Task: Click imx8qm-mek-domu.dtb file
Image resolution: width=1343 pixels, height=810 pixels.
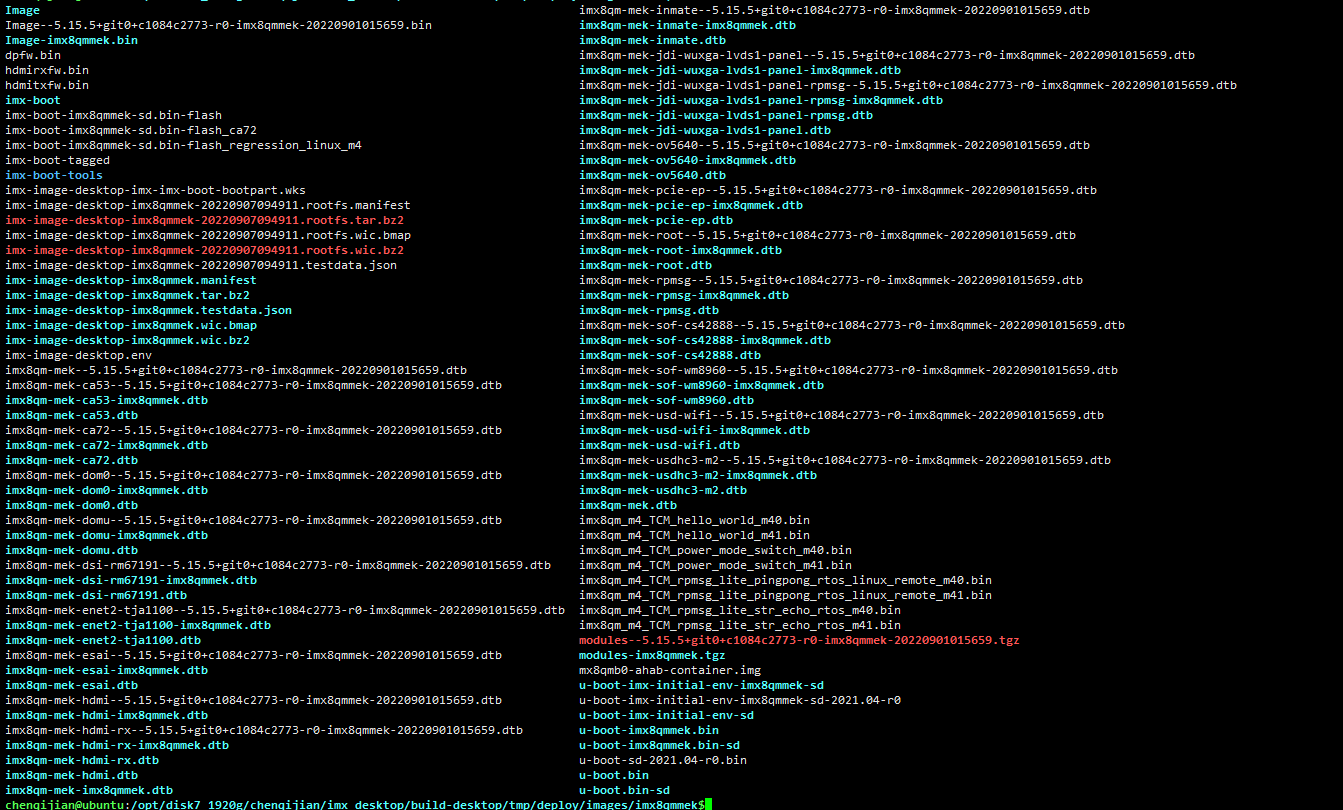Action: [x=72, y=550]
